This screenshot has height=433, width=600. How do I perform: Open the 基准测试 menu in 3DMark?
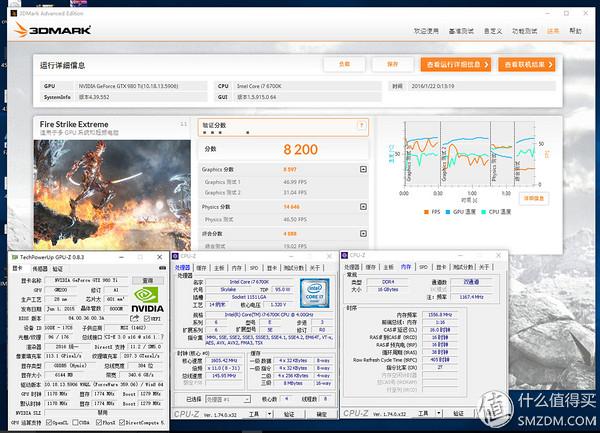(x=461, y=31)
